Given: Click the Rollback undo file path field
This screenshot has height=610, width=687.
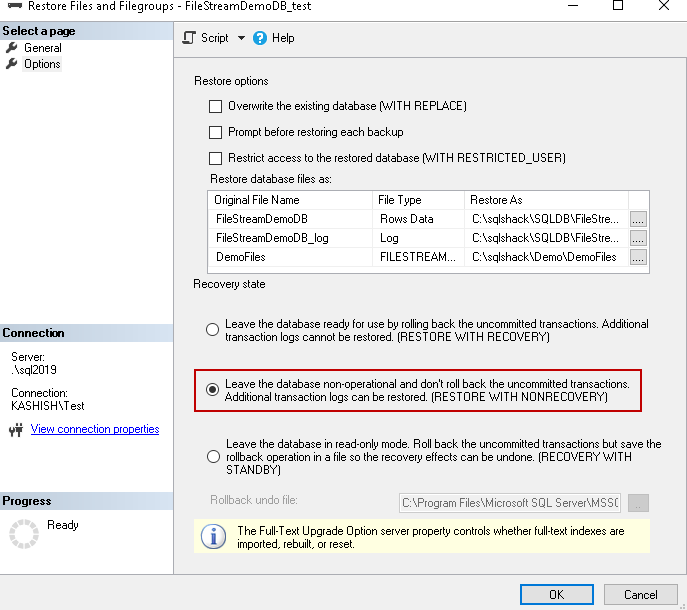Looking at the screenshot, I should tap(509, 502).
